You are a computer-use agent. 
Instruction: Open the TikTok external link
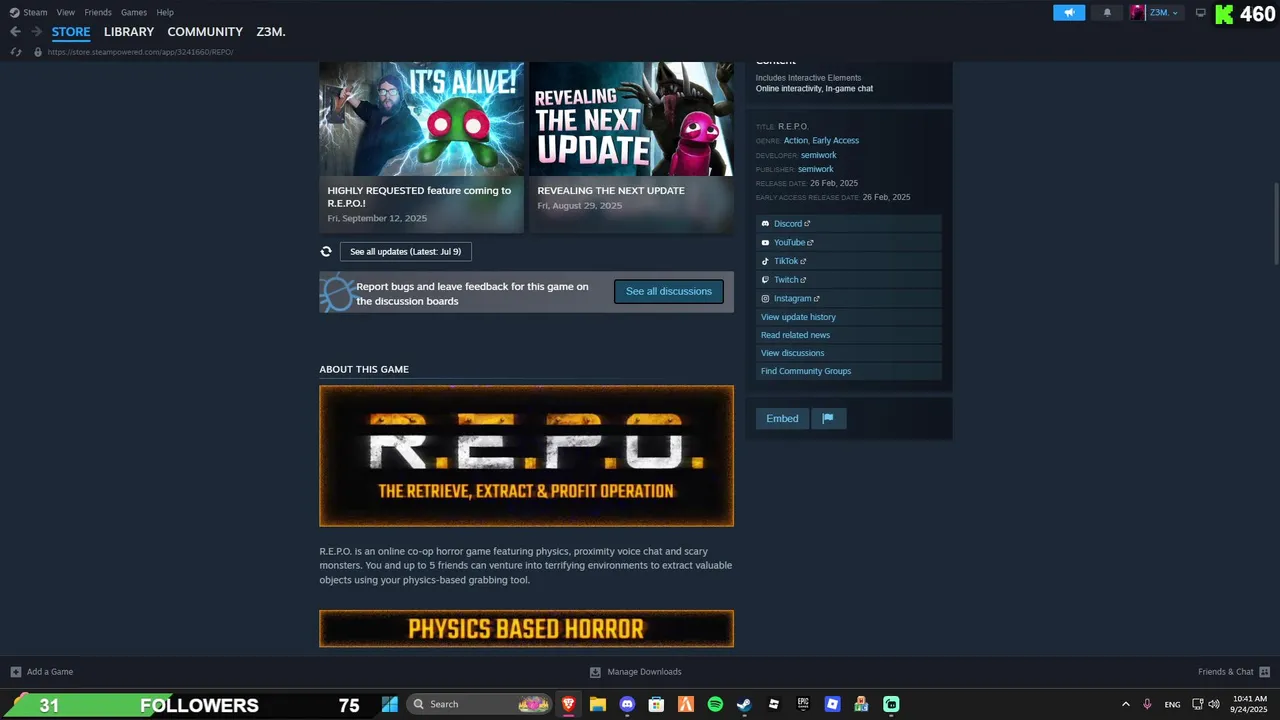tap(849, 261)
